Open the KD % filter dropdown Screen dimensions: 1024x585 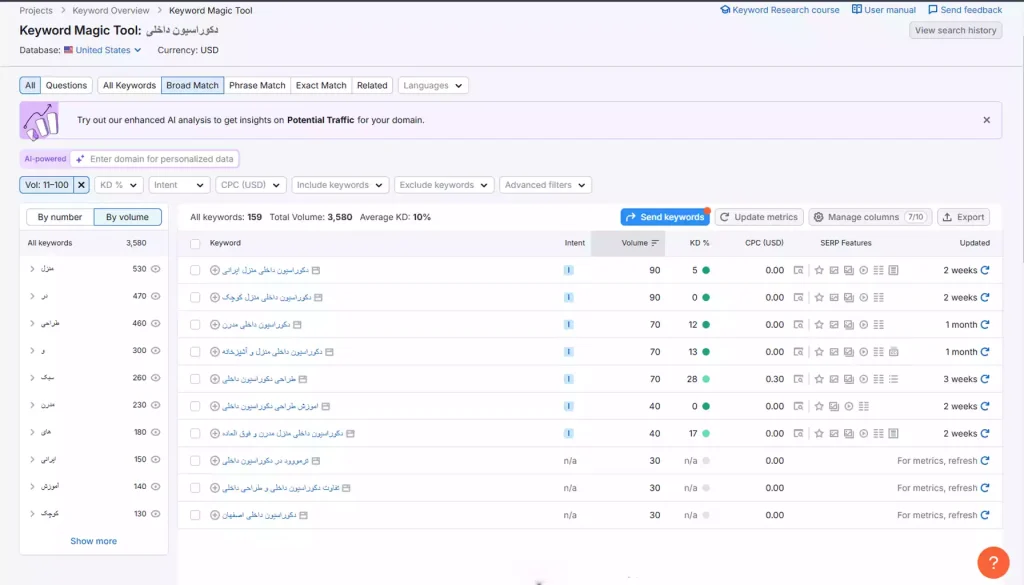[x=119, y=185]
